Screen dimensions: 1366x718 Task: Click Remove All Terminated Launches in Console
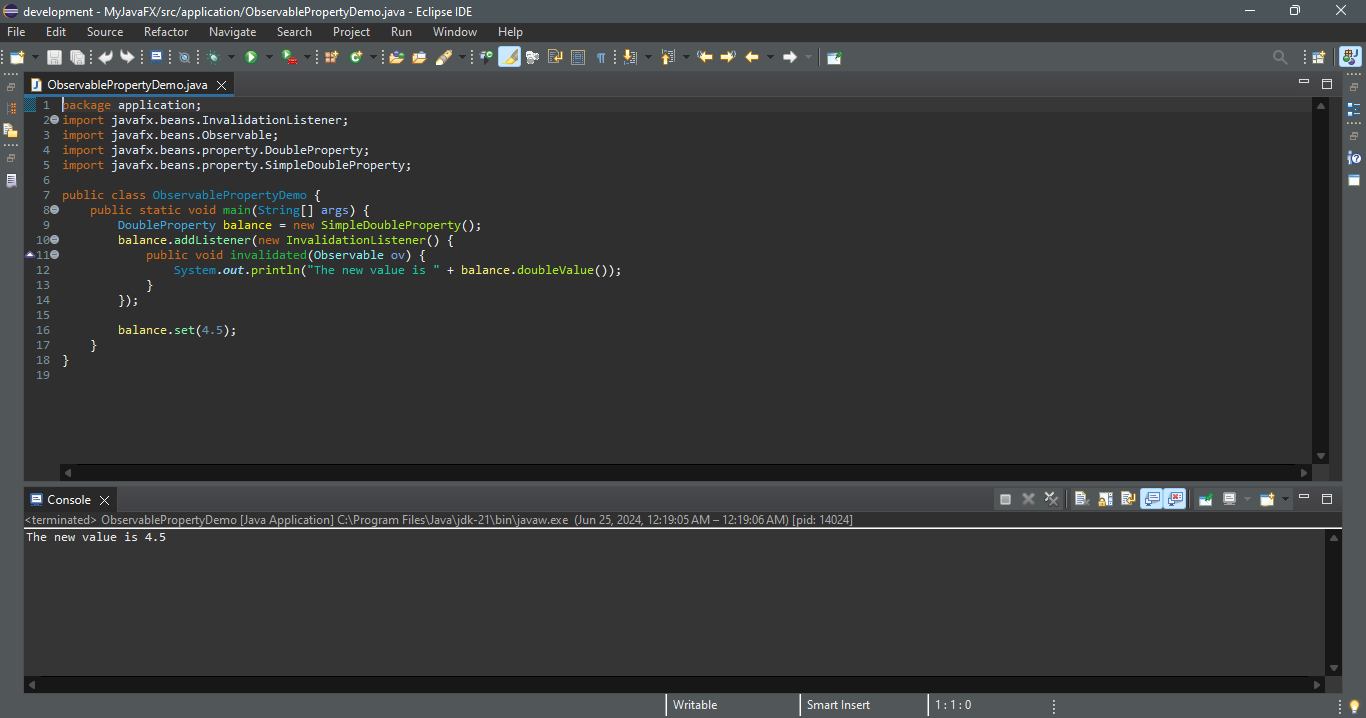(1051, 499)
